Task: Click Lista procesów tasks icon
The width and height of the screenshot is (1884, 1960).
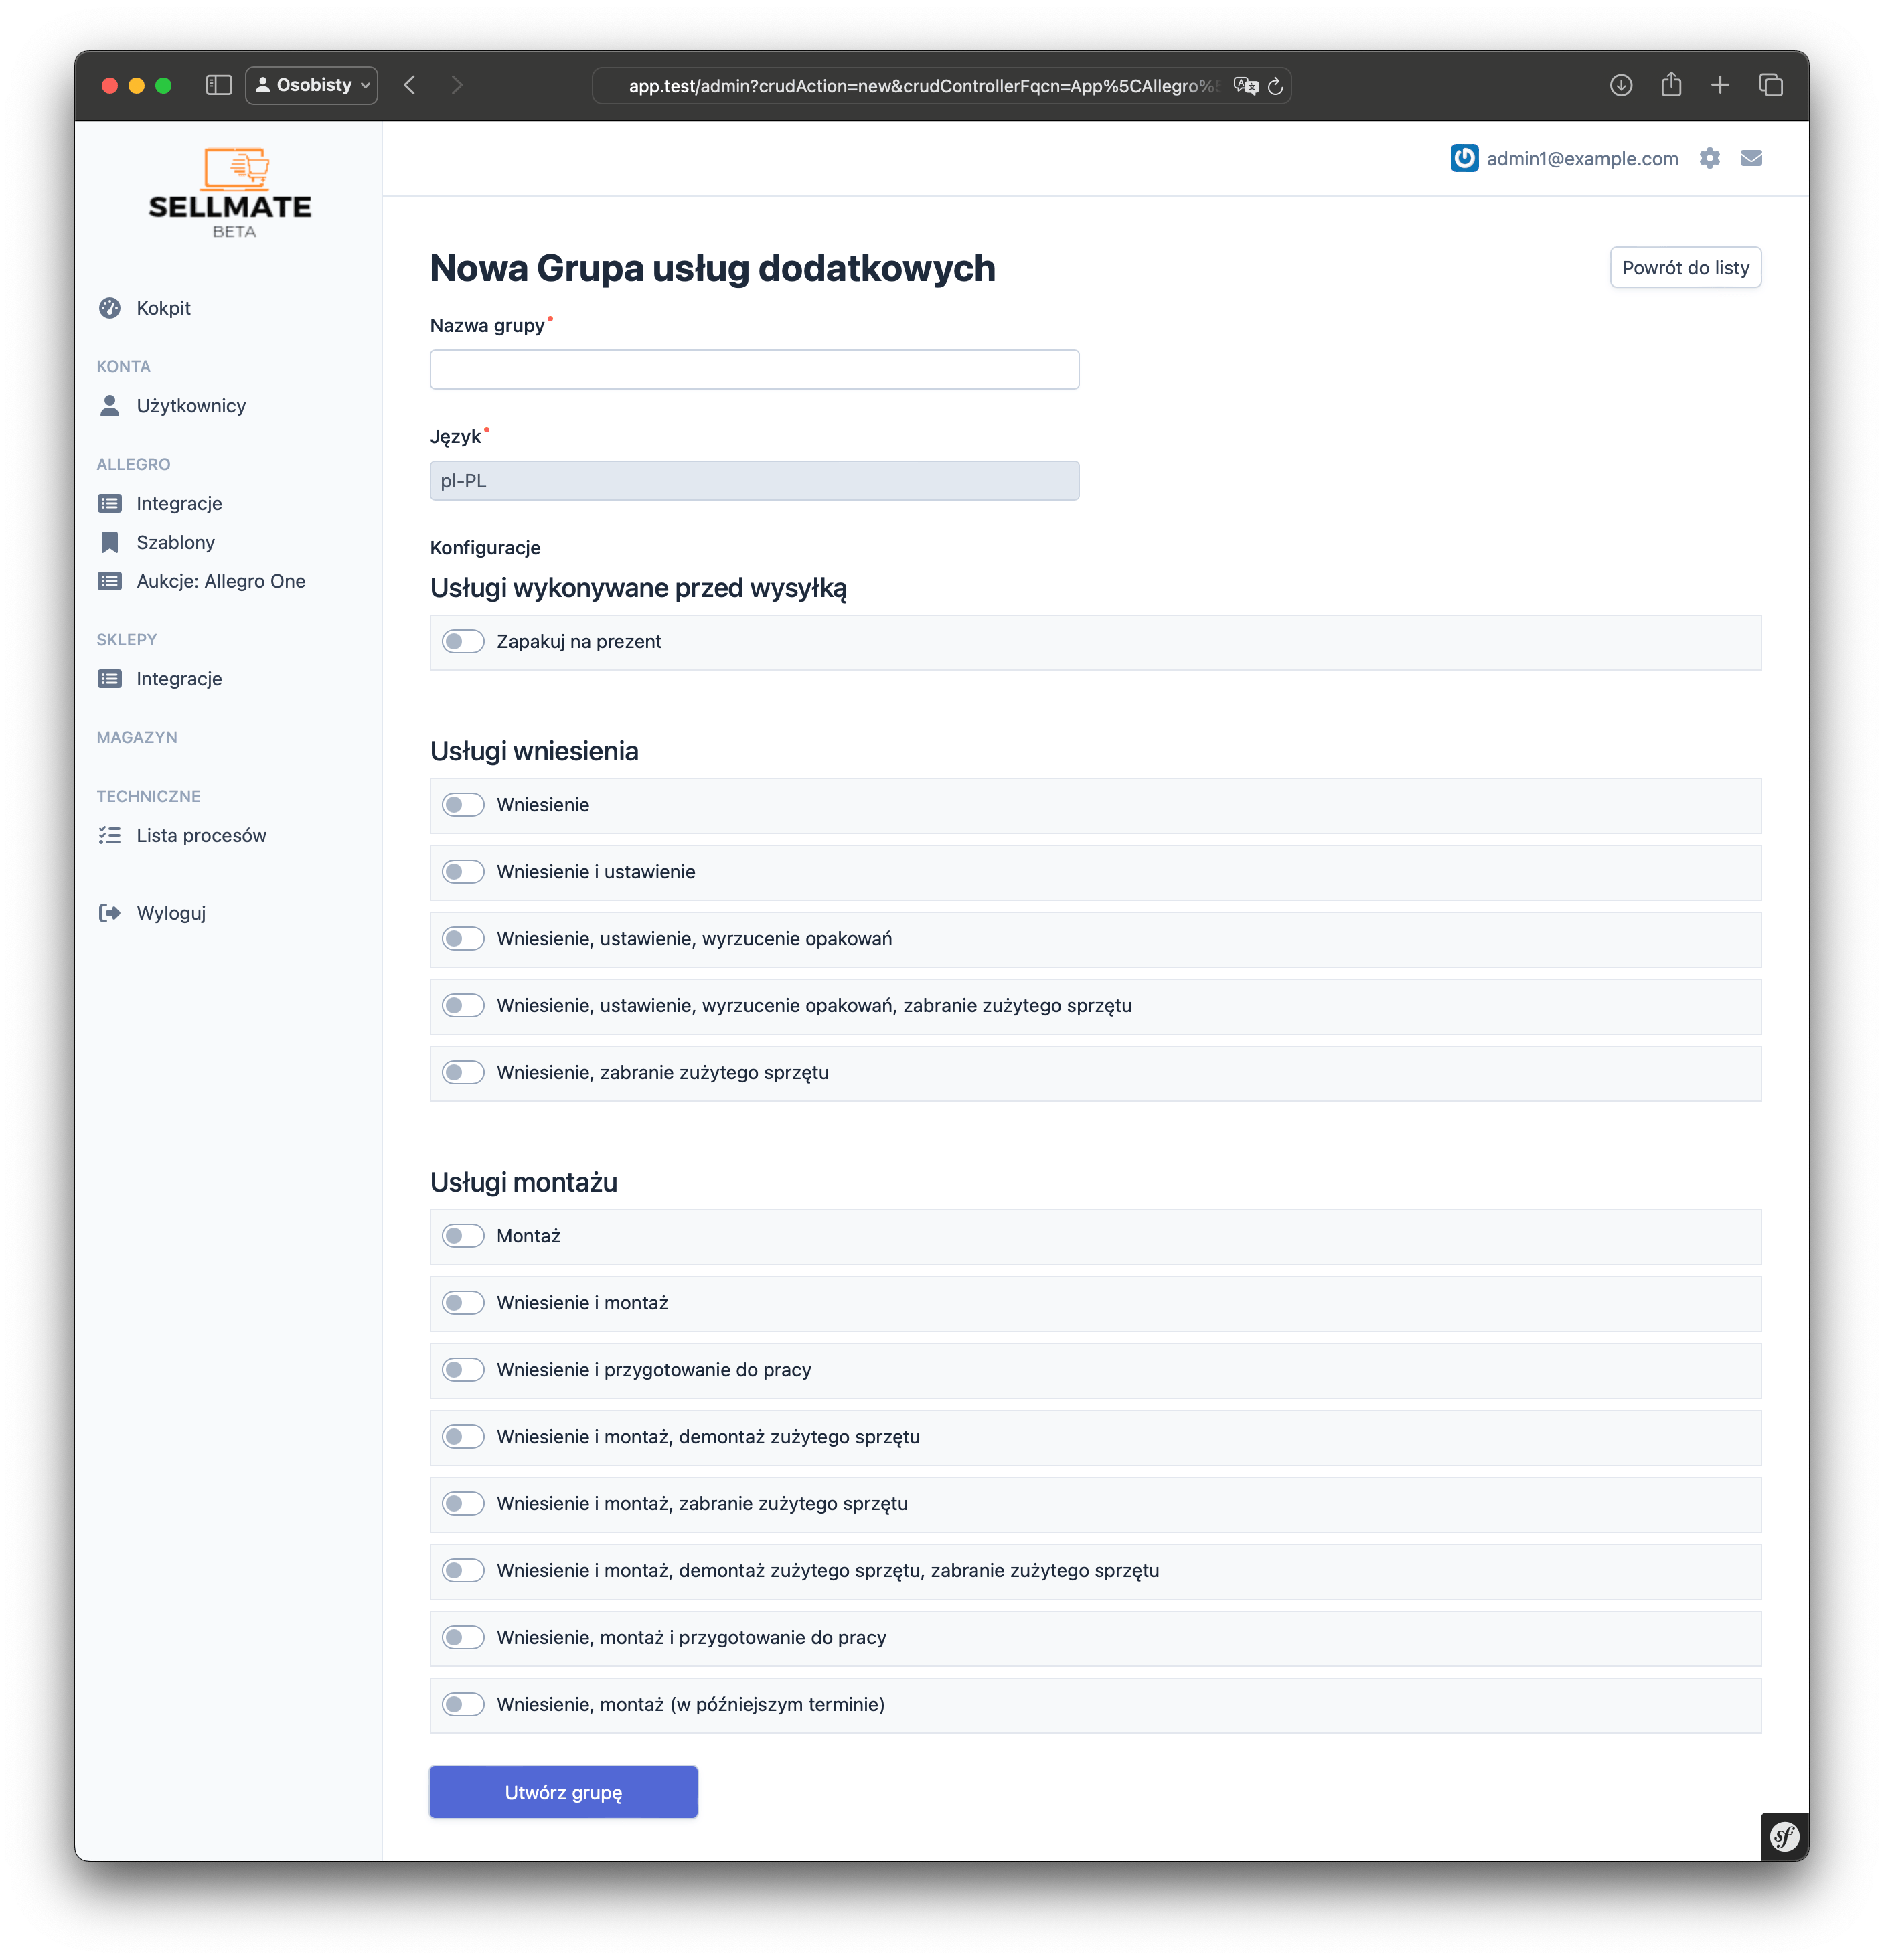Action: coord(110,836)
